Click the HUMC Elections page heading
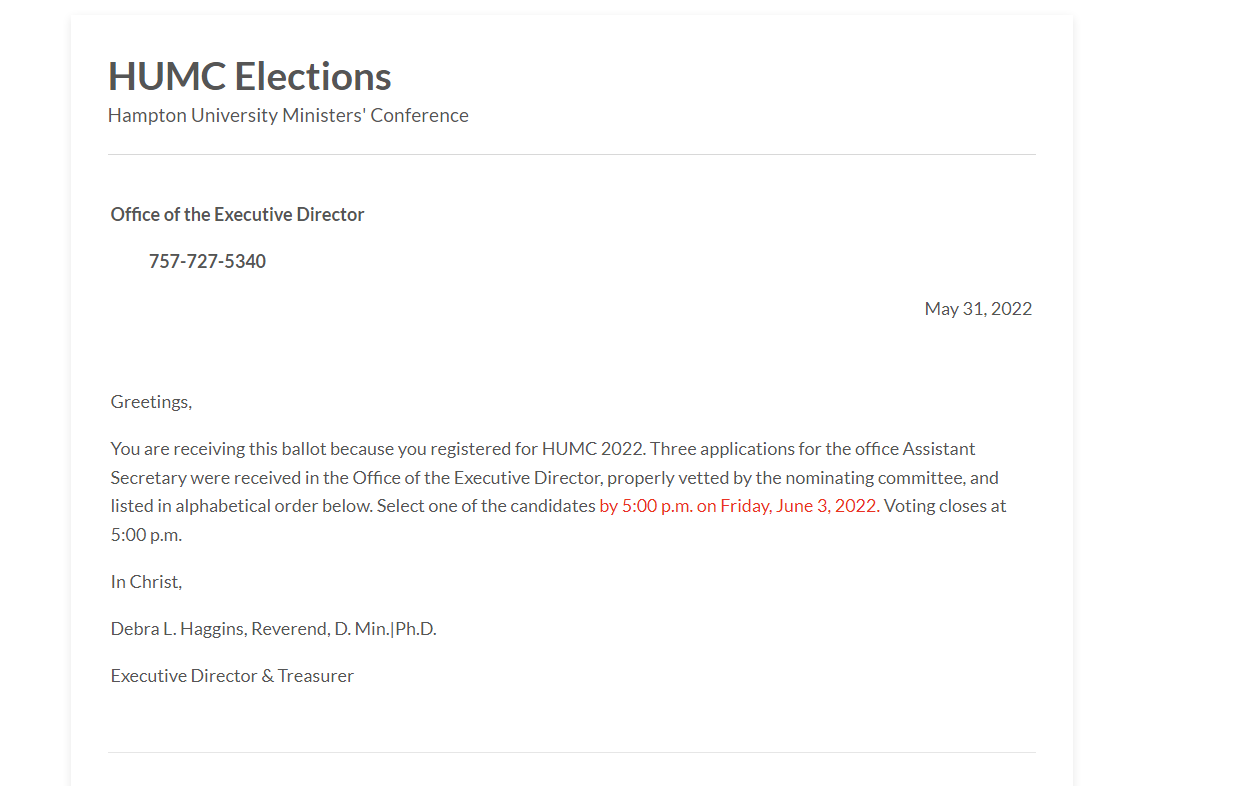Screen dimensions: 1248x786 tap(249, 76)
